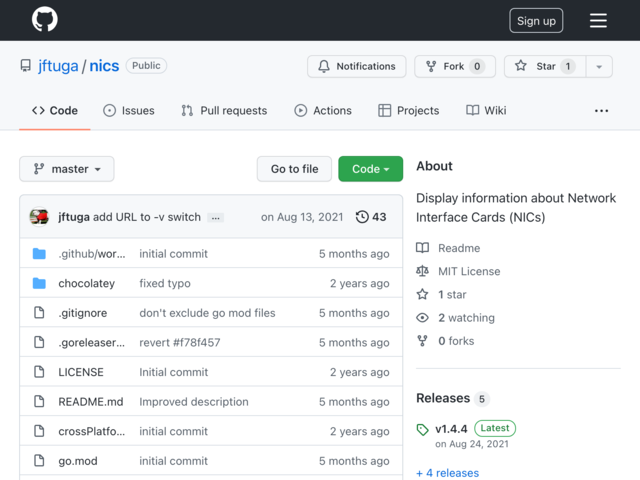Viewport: 640px width, 480px height.
Task: Click the .github/workflows folder icon
Action: point(39,254)
